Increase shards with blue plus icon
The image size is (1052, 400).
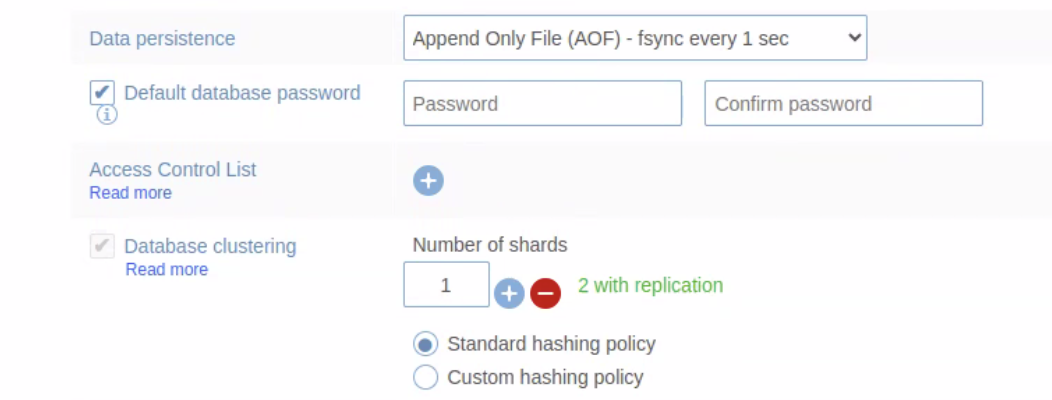[509, 293]
